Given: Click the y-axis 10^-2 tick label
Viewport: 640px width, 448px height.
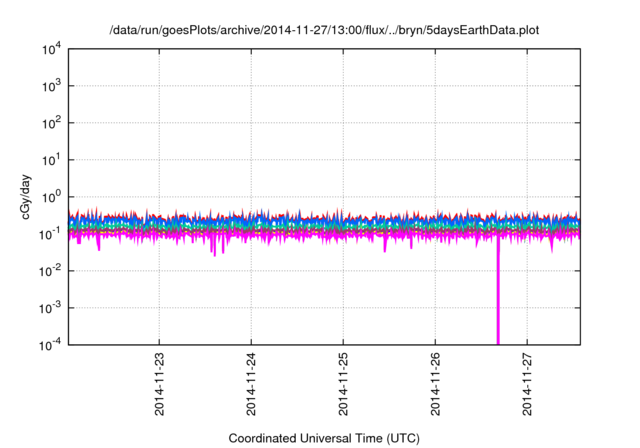Looking at the screenshot, I should pyautogui.click(x=50, y=271).
